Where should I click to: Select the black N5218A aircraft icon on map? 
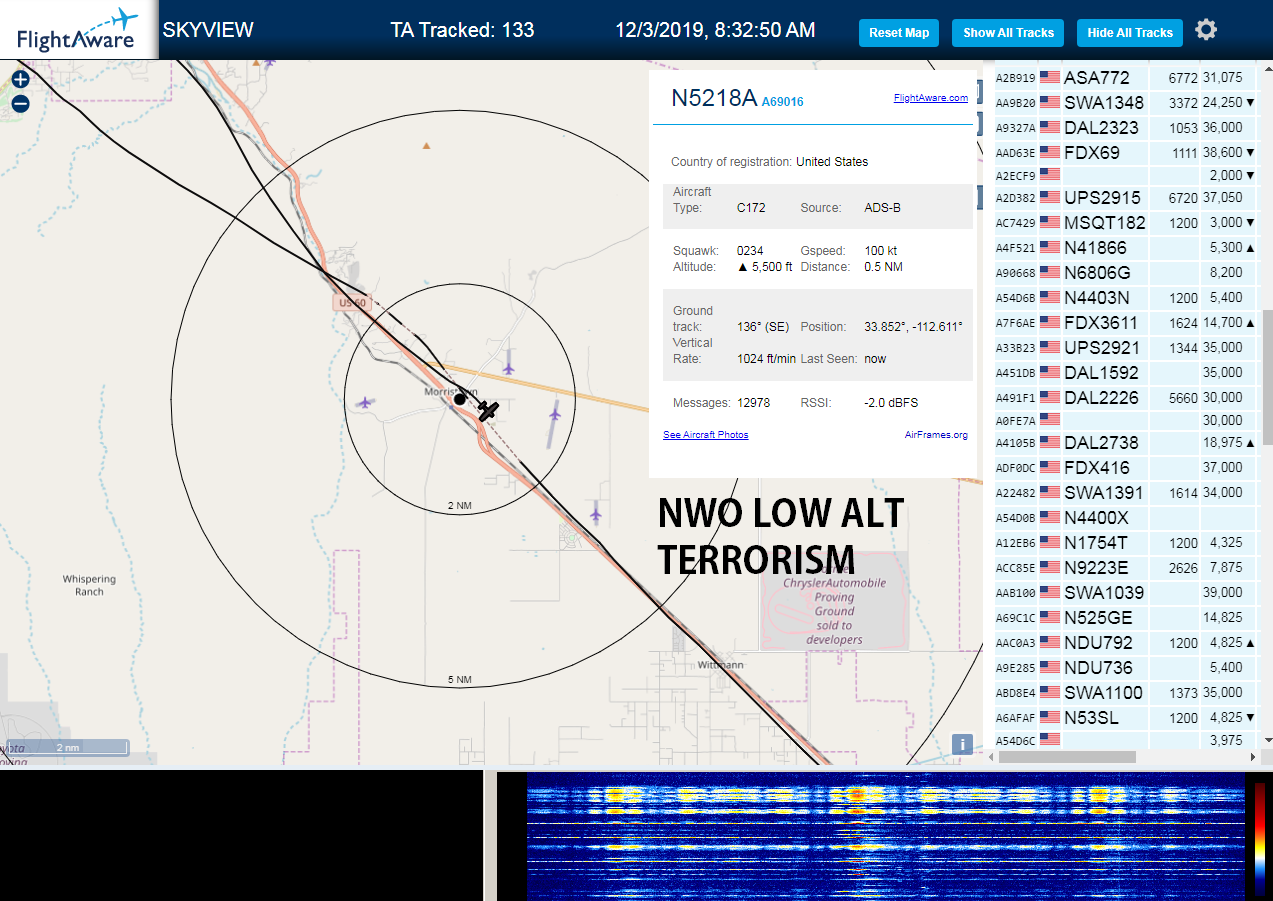pyautogui.click(x=488, y=410)
